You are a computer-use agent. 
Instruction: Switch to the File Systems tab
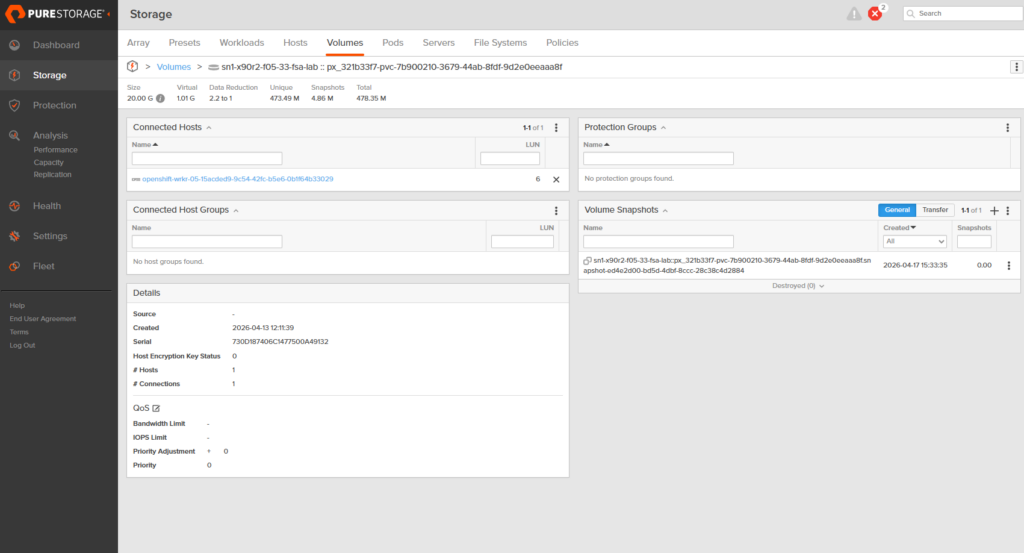(500, 43)
